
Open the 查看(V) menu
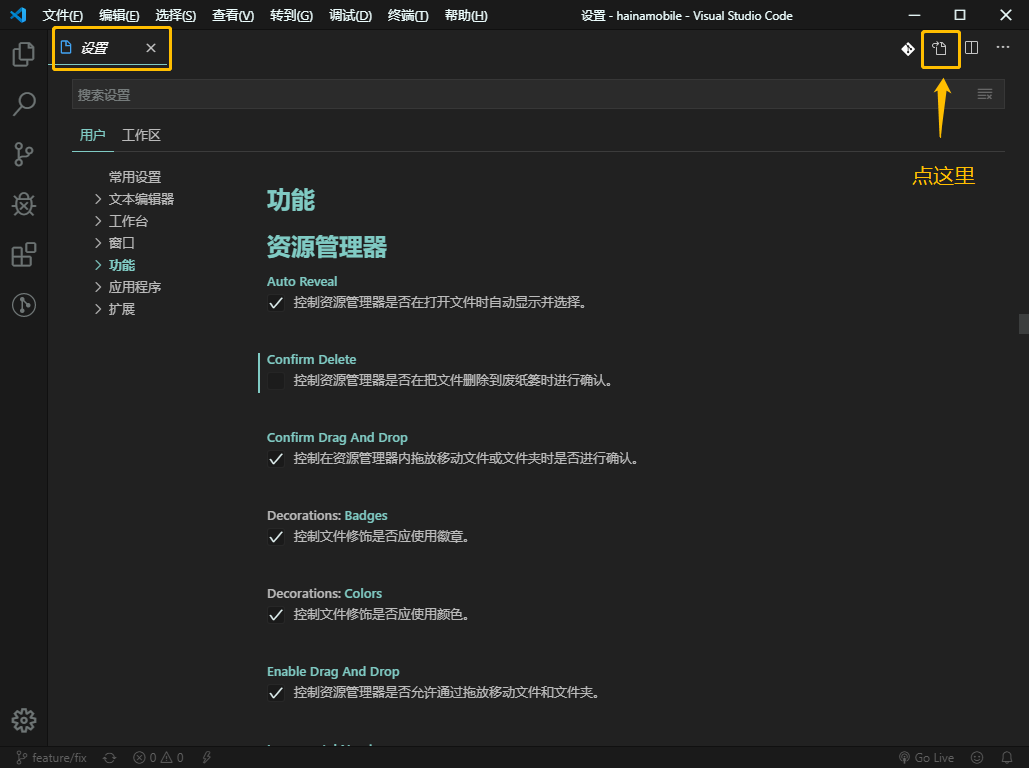(233, 15)
